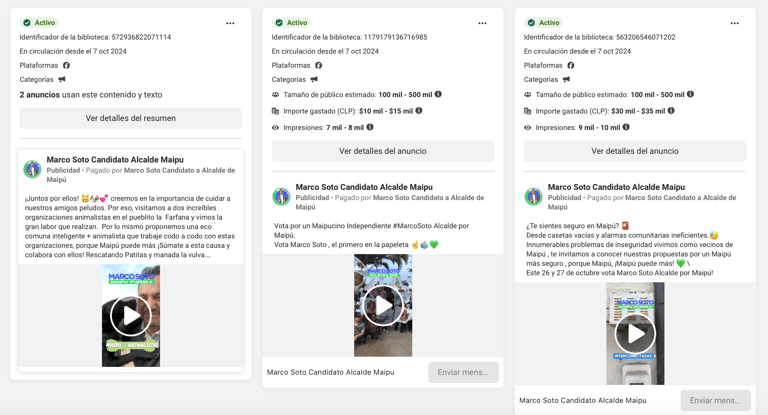Click Enviar mens... button under the security ad

pos(716,400)
